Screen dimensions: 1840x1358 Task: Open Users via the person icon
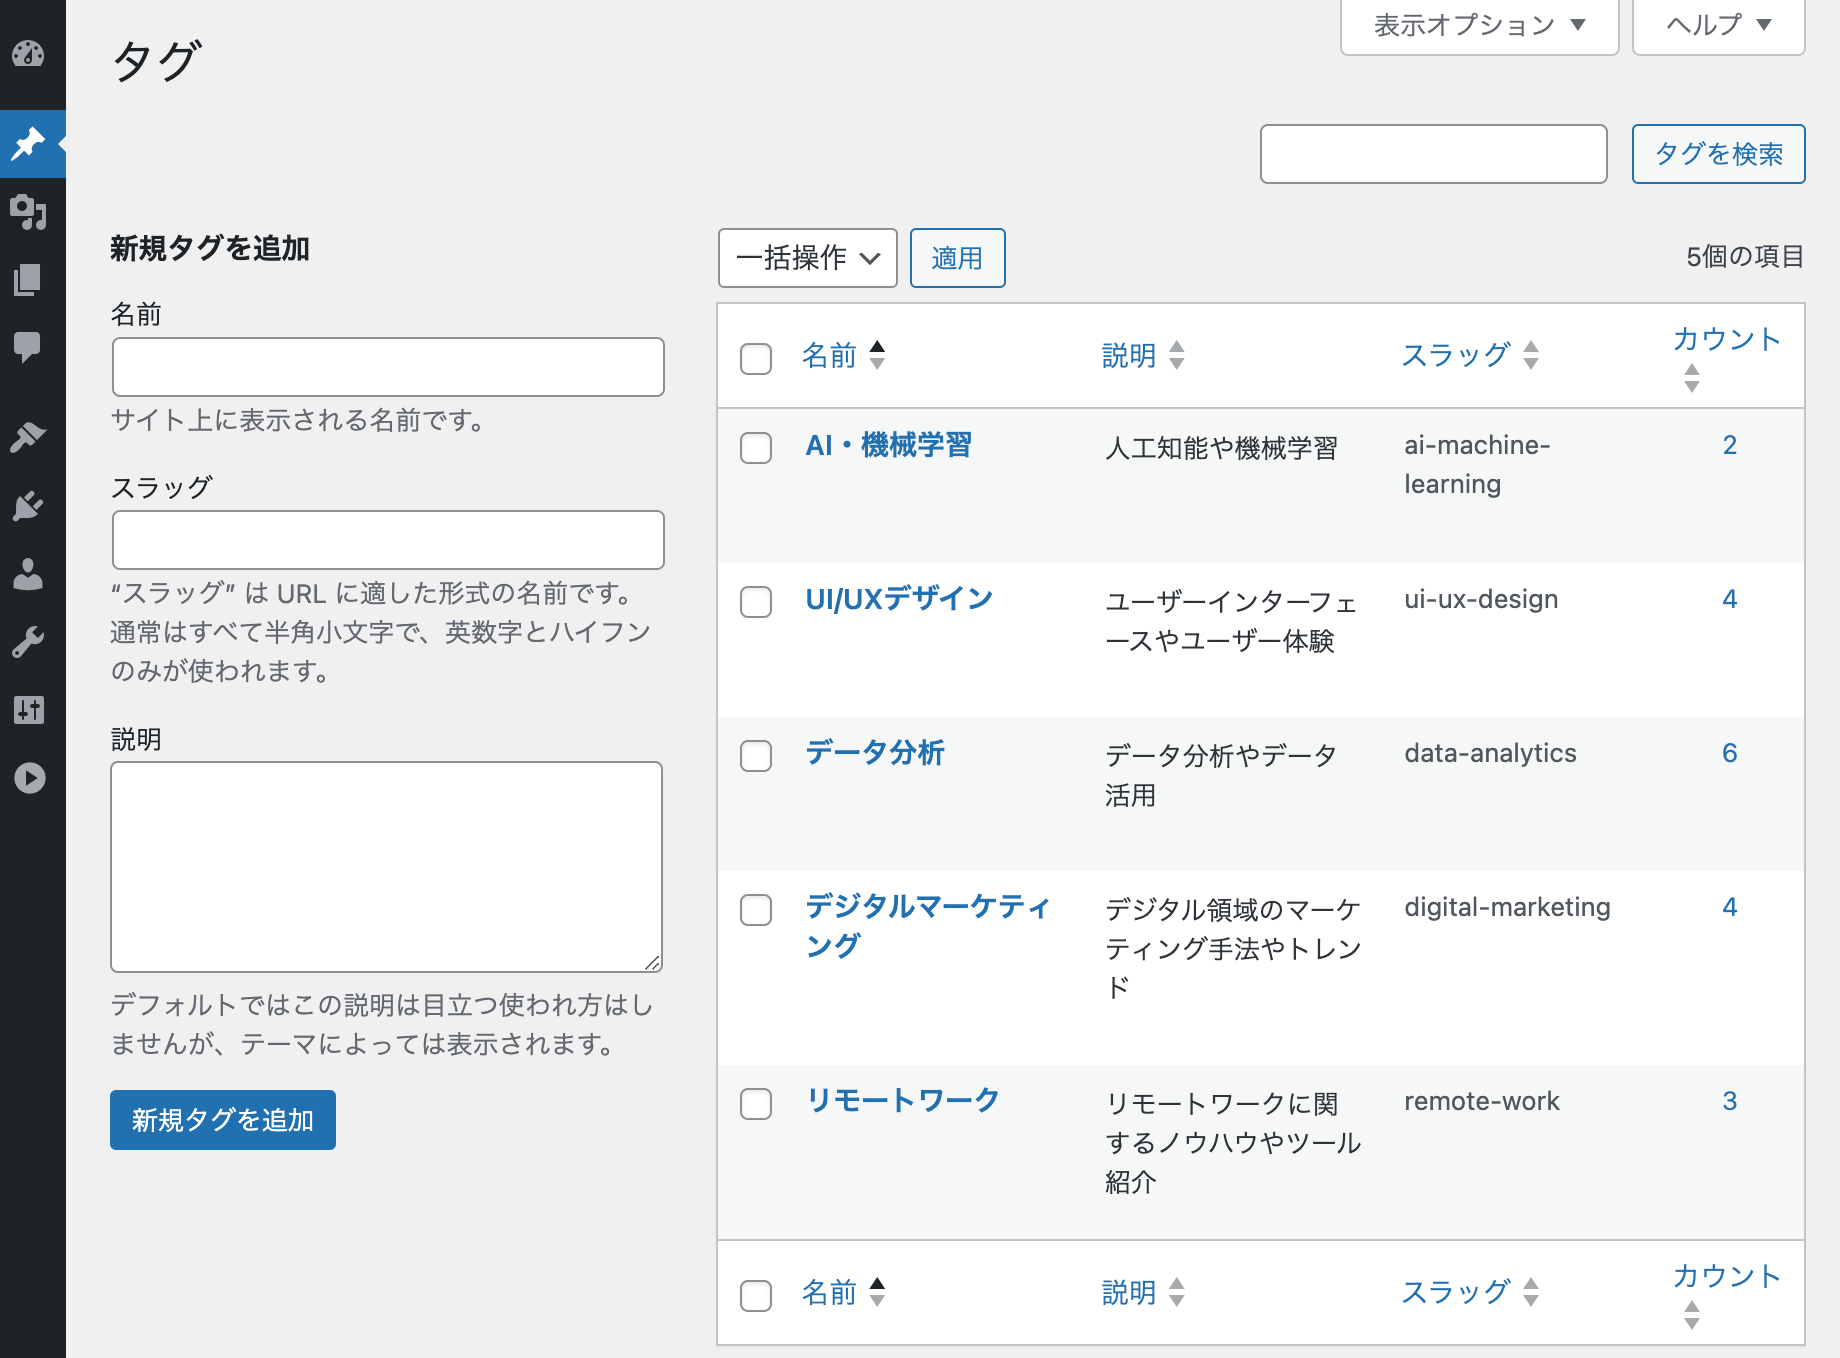pyautogui.click(x=28, y=574)
